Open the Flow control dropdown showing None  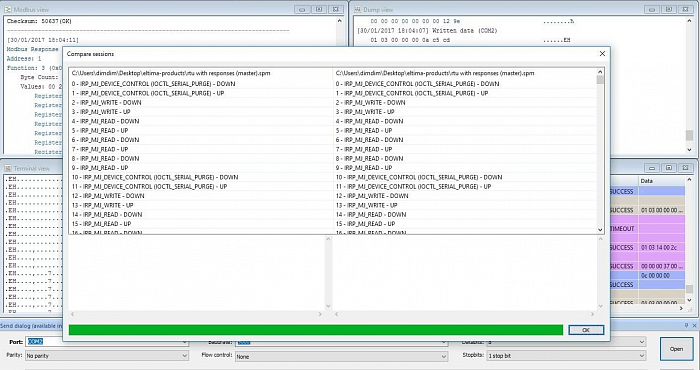[341, 356]
